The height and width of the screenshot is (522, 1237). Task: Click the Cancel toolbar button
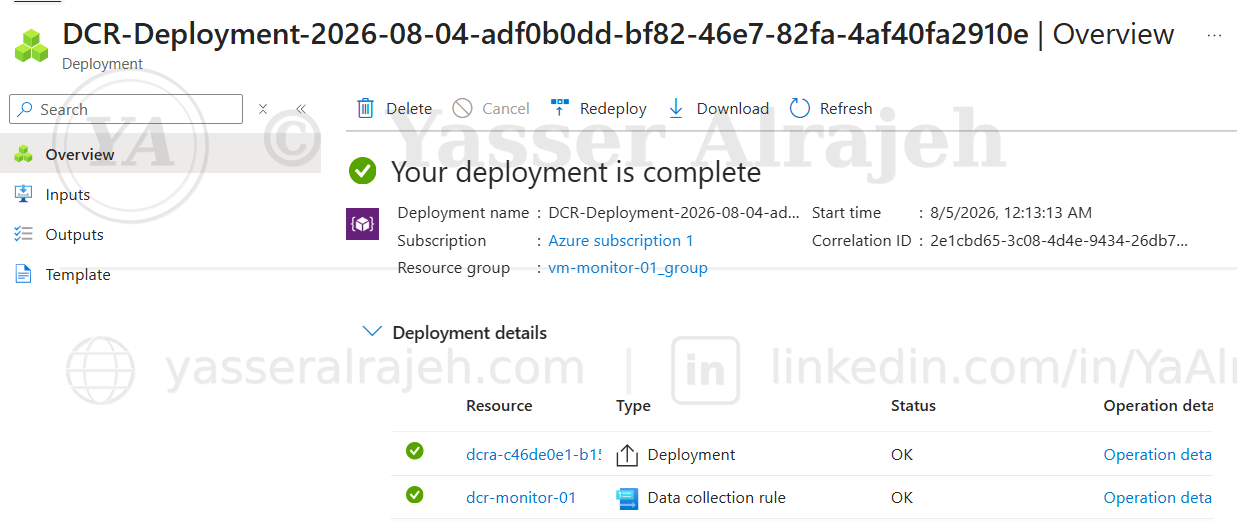[491, 108]
